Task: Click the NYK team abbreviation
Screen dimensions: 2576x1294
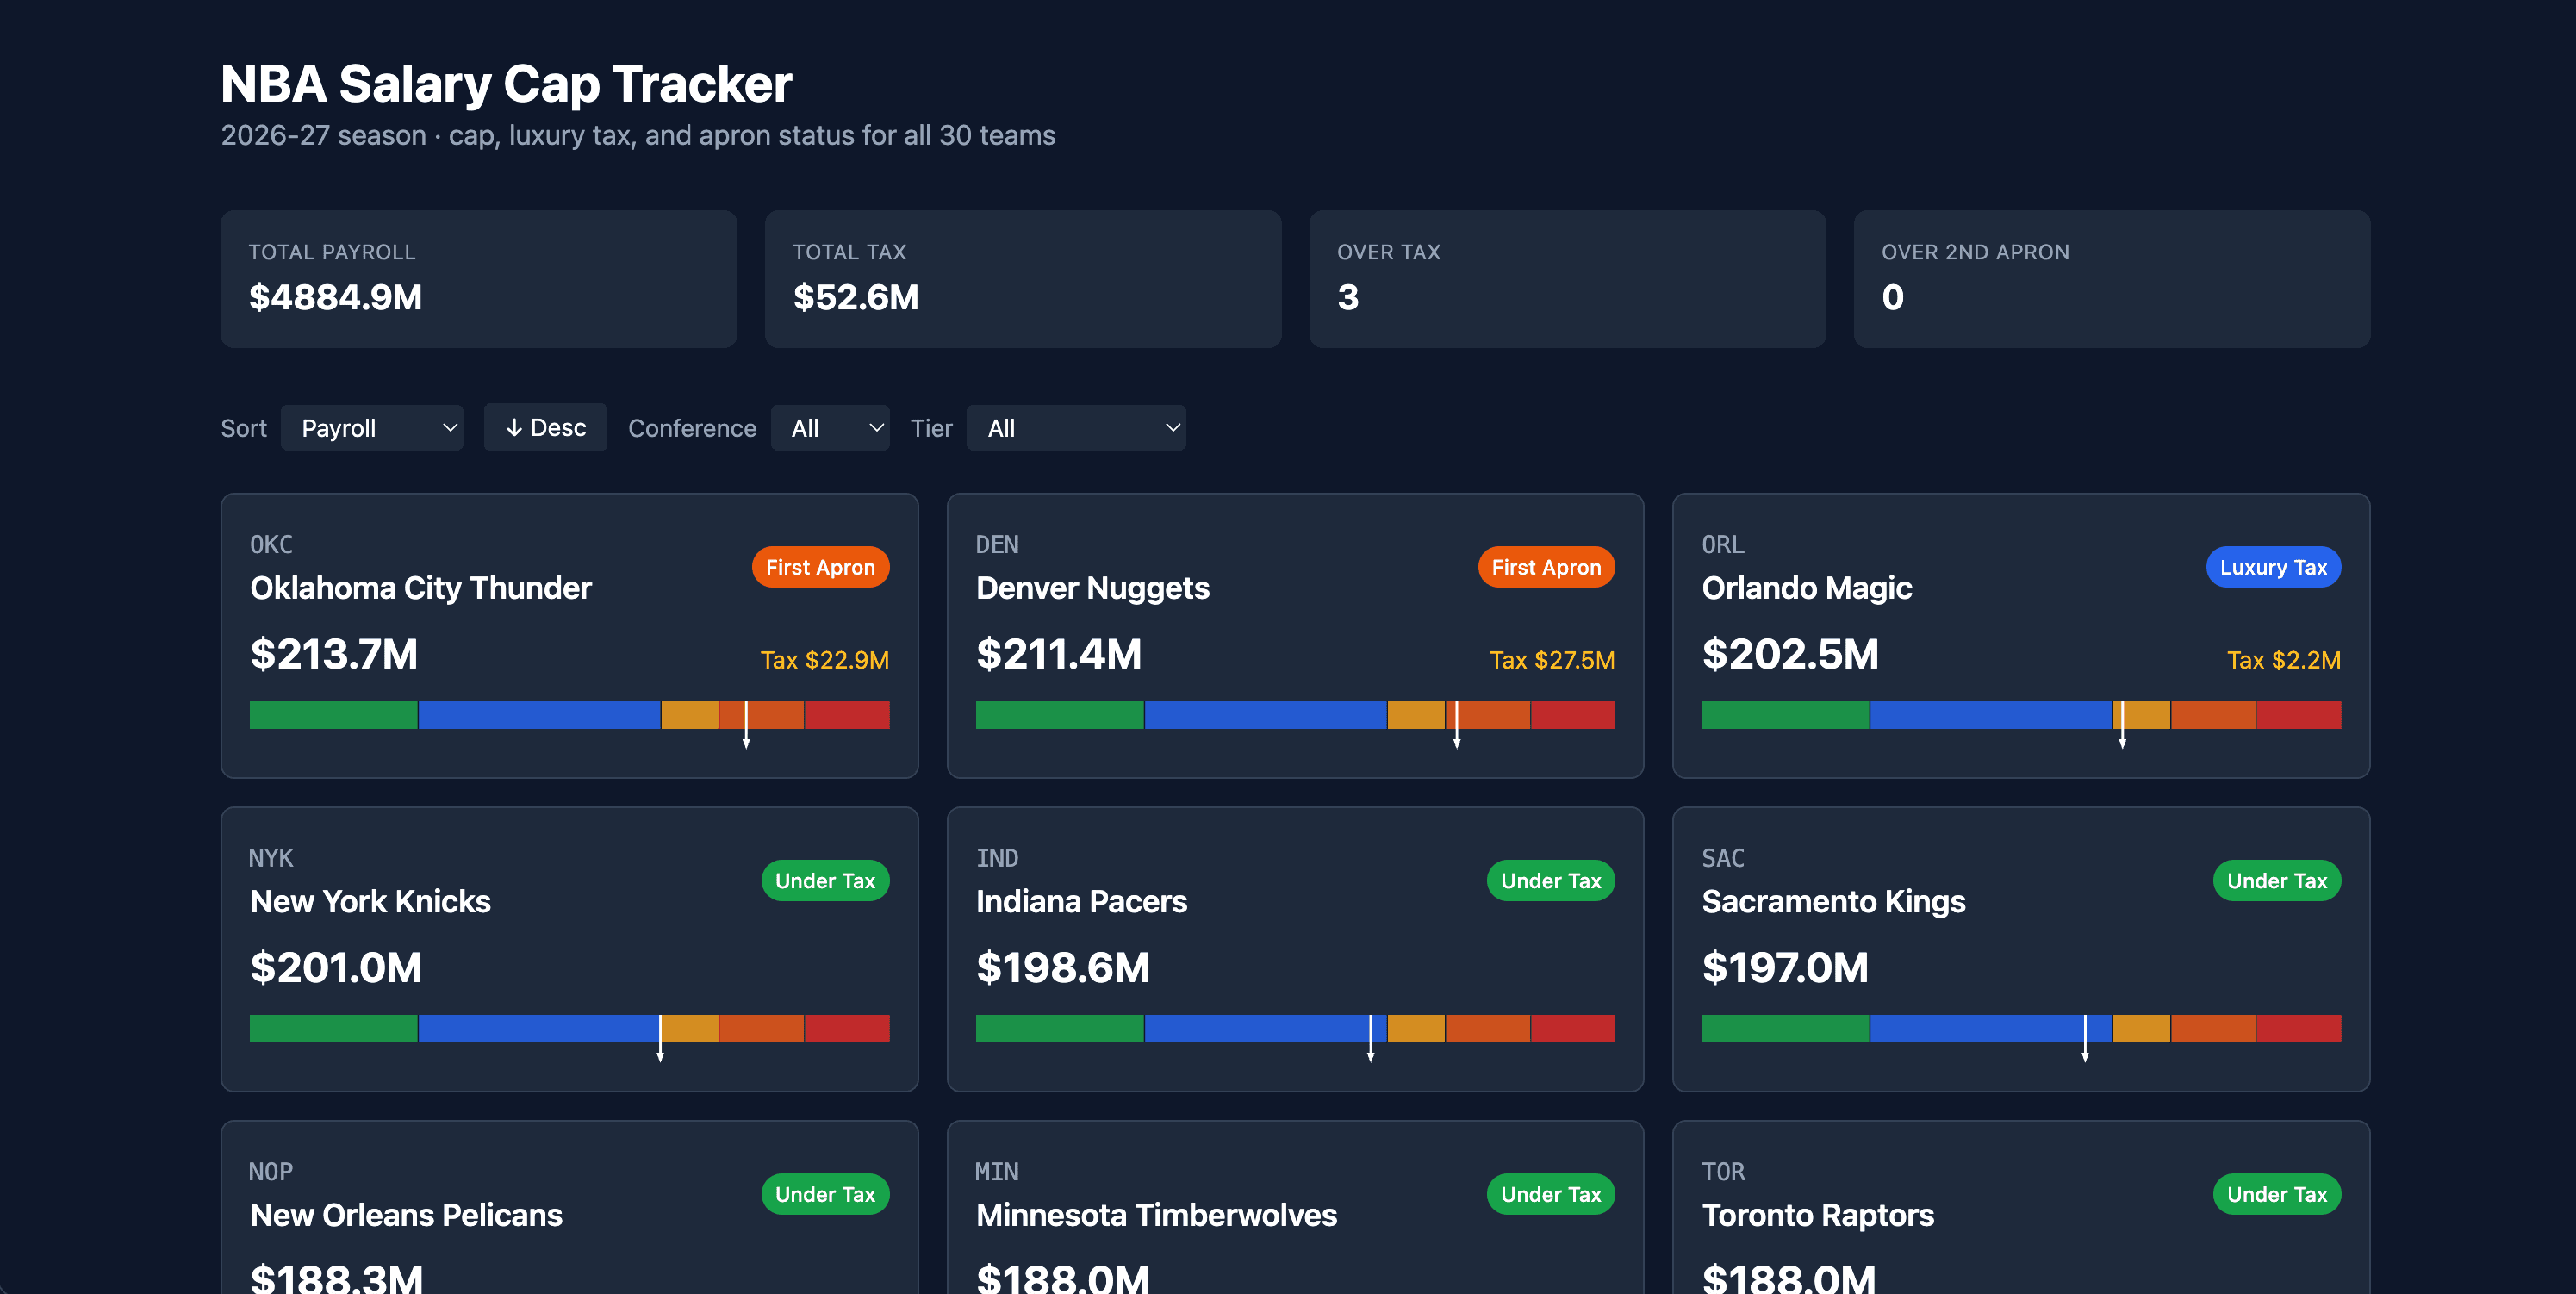Action: pos(271,858)
